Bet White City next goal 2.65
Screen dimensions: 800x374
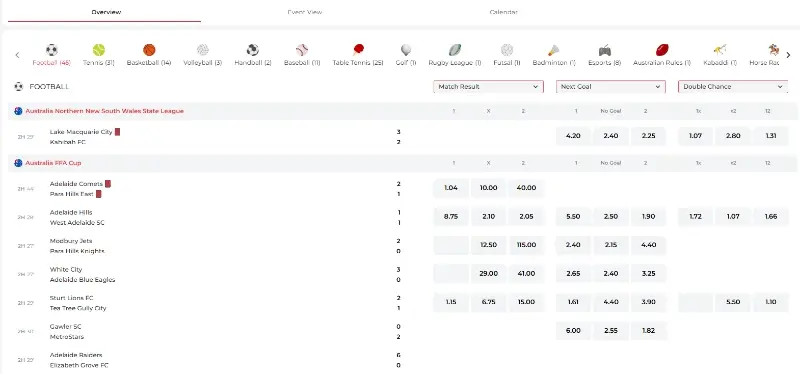[x=573, y=273]
